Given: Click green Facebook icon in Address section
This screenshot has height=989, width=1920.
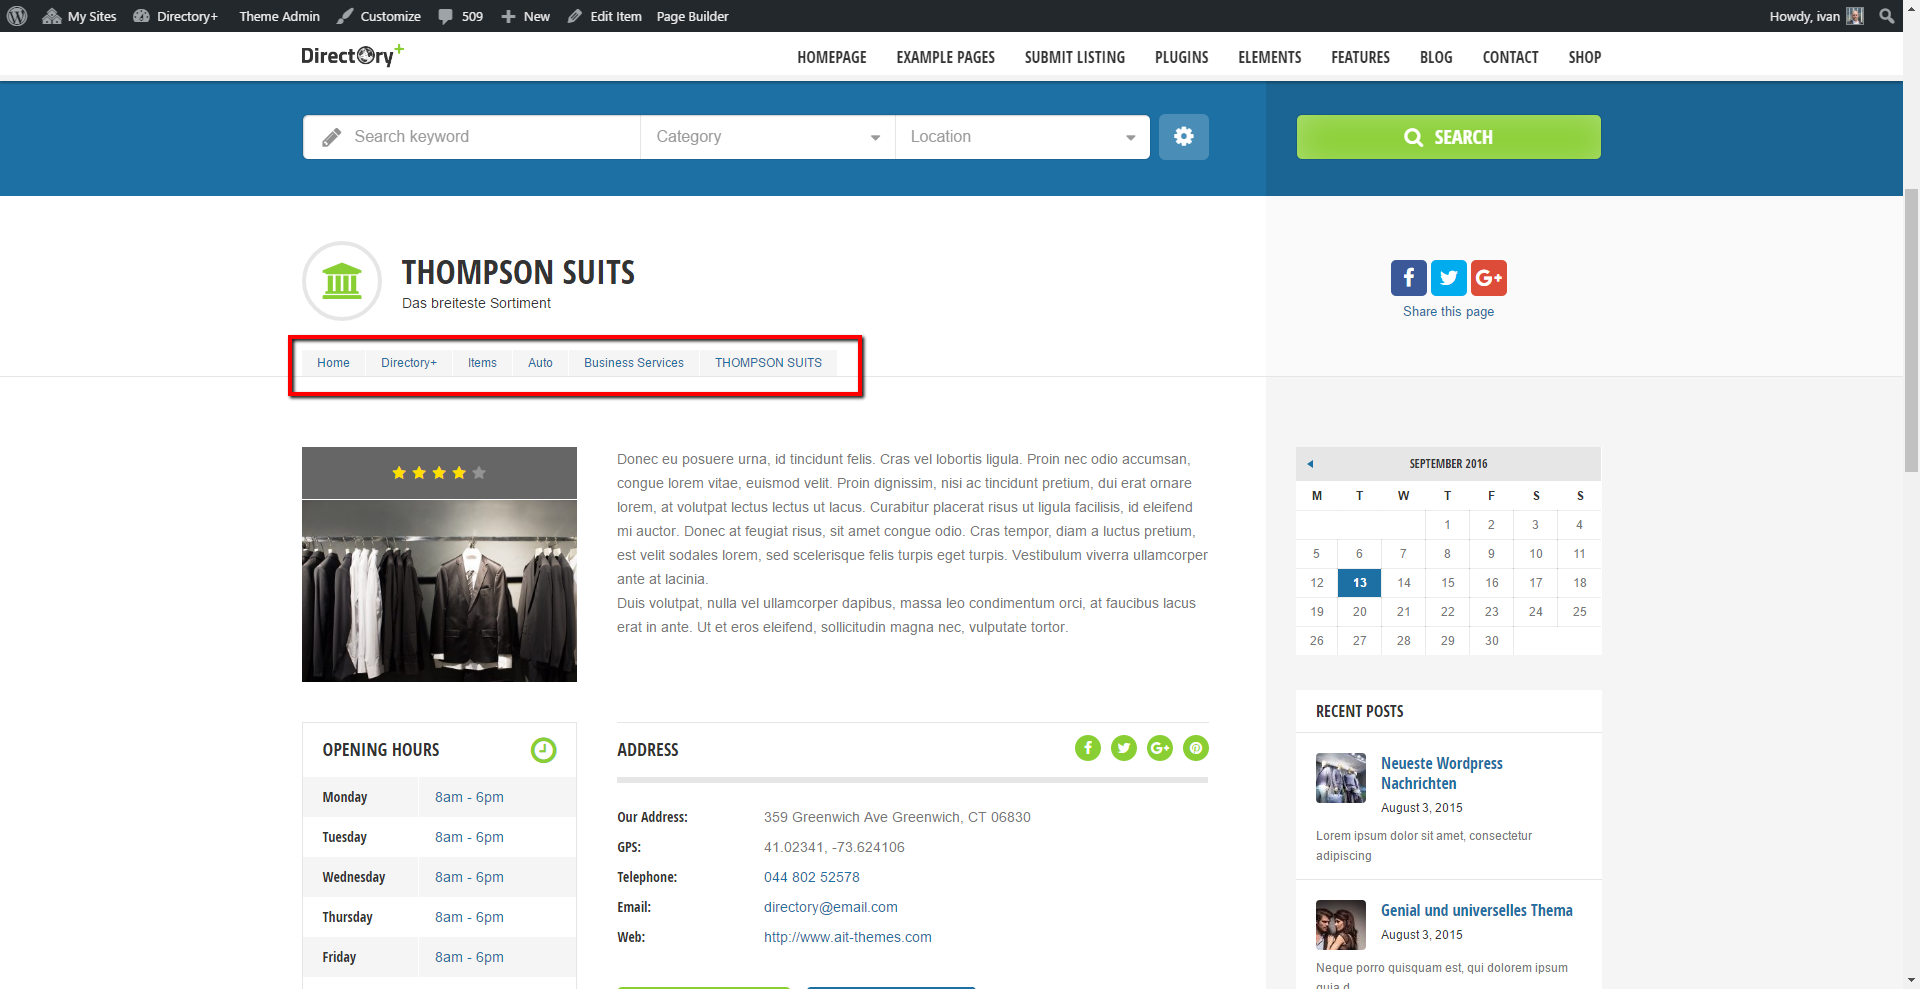Looking at the screenshot, I should (x=1088, y=748).
